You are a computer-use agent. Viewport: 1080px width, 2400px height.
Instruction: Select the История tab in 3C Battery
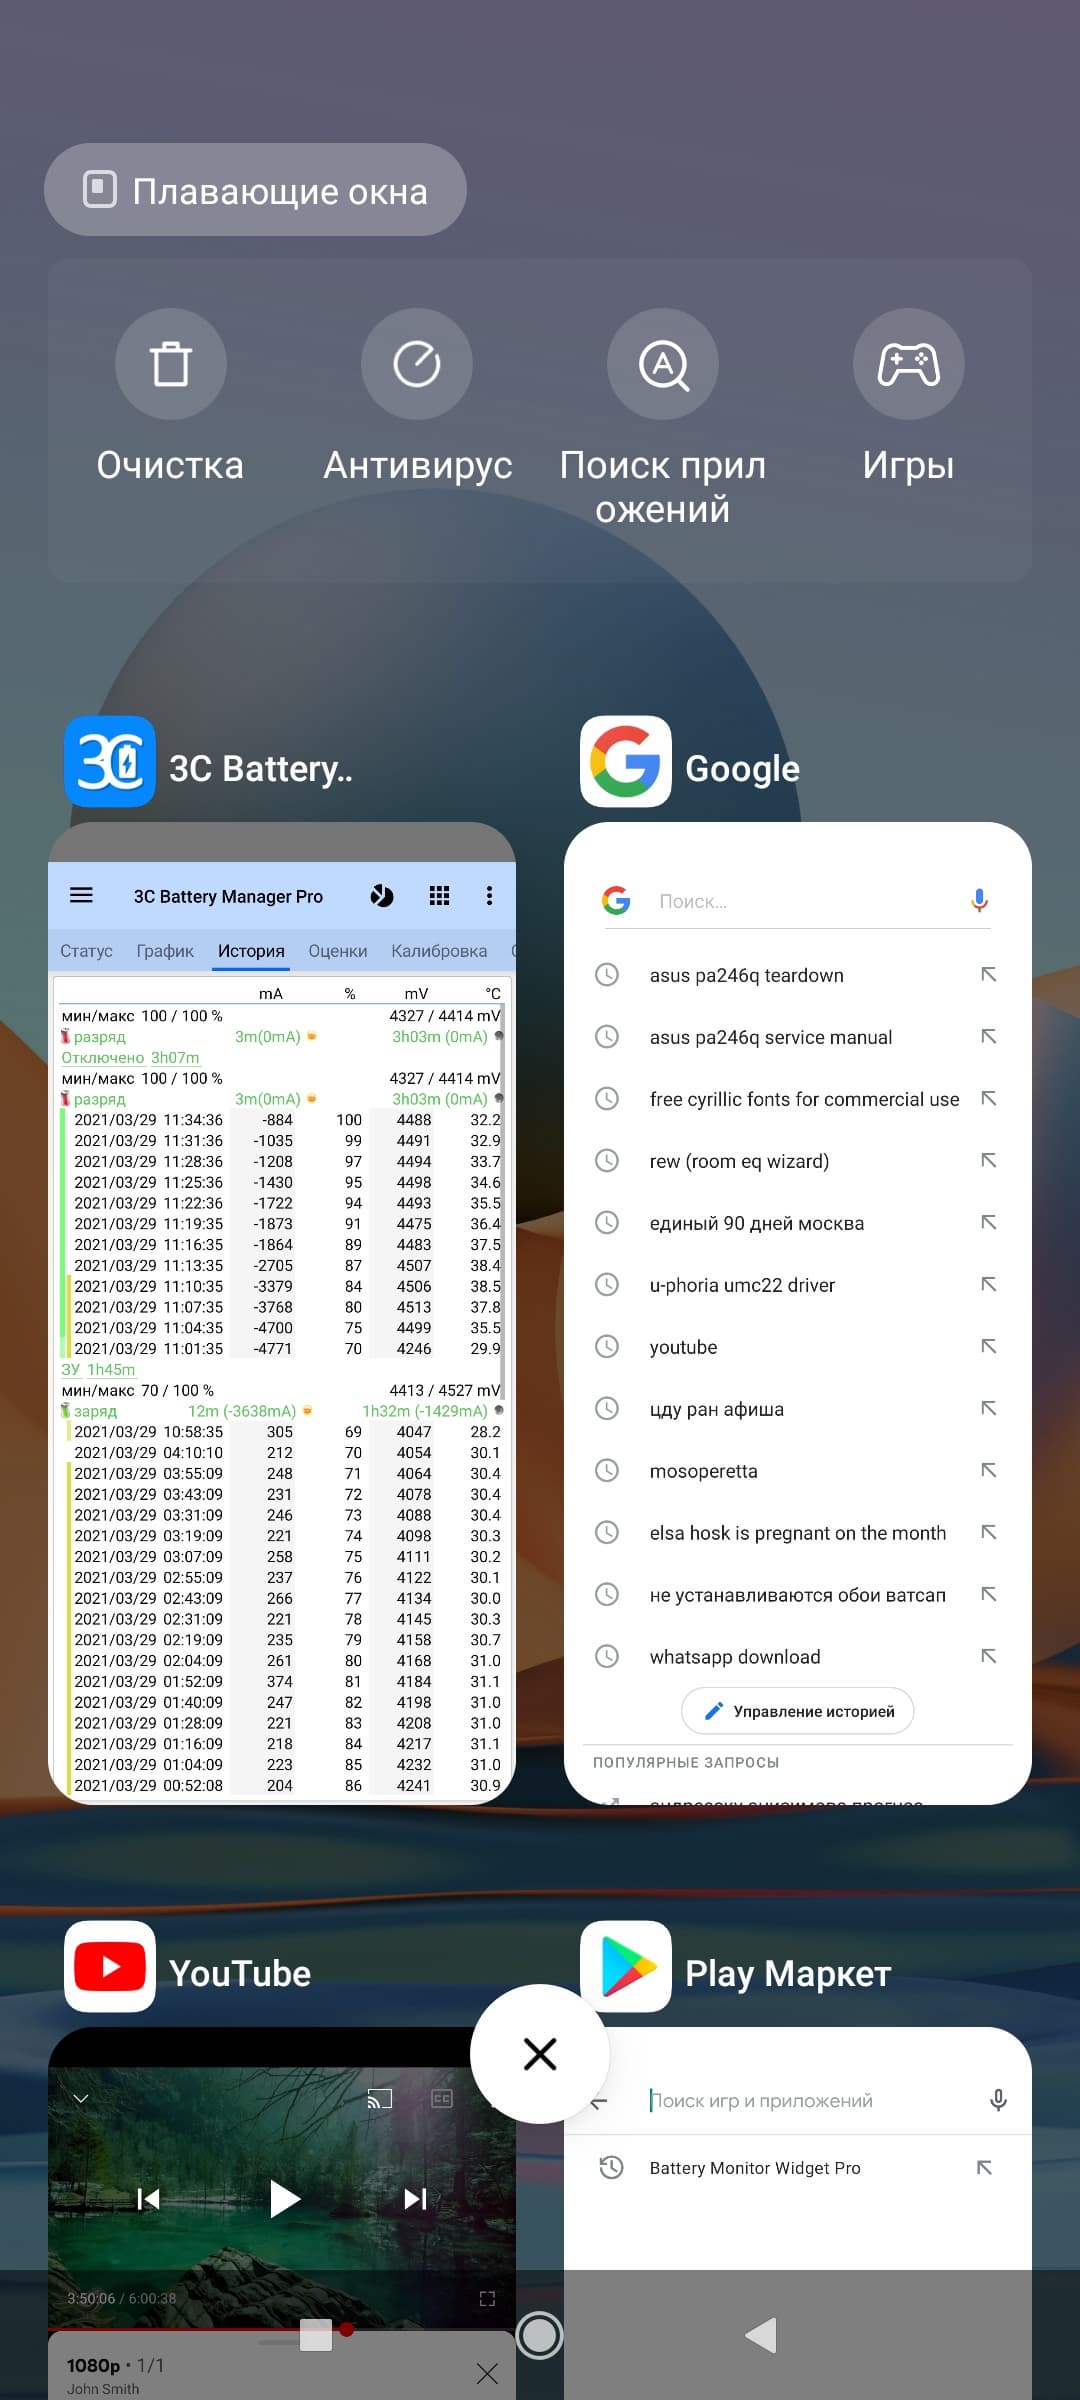[251, 951]
